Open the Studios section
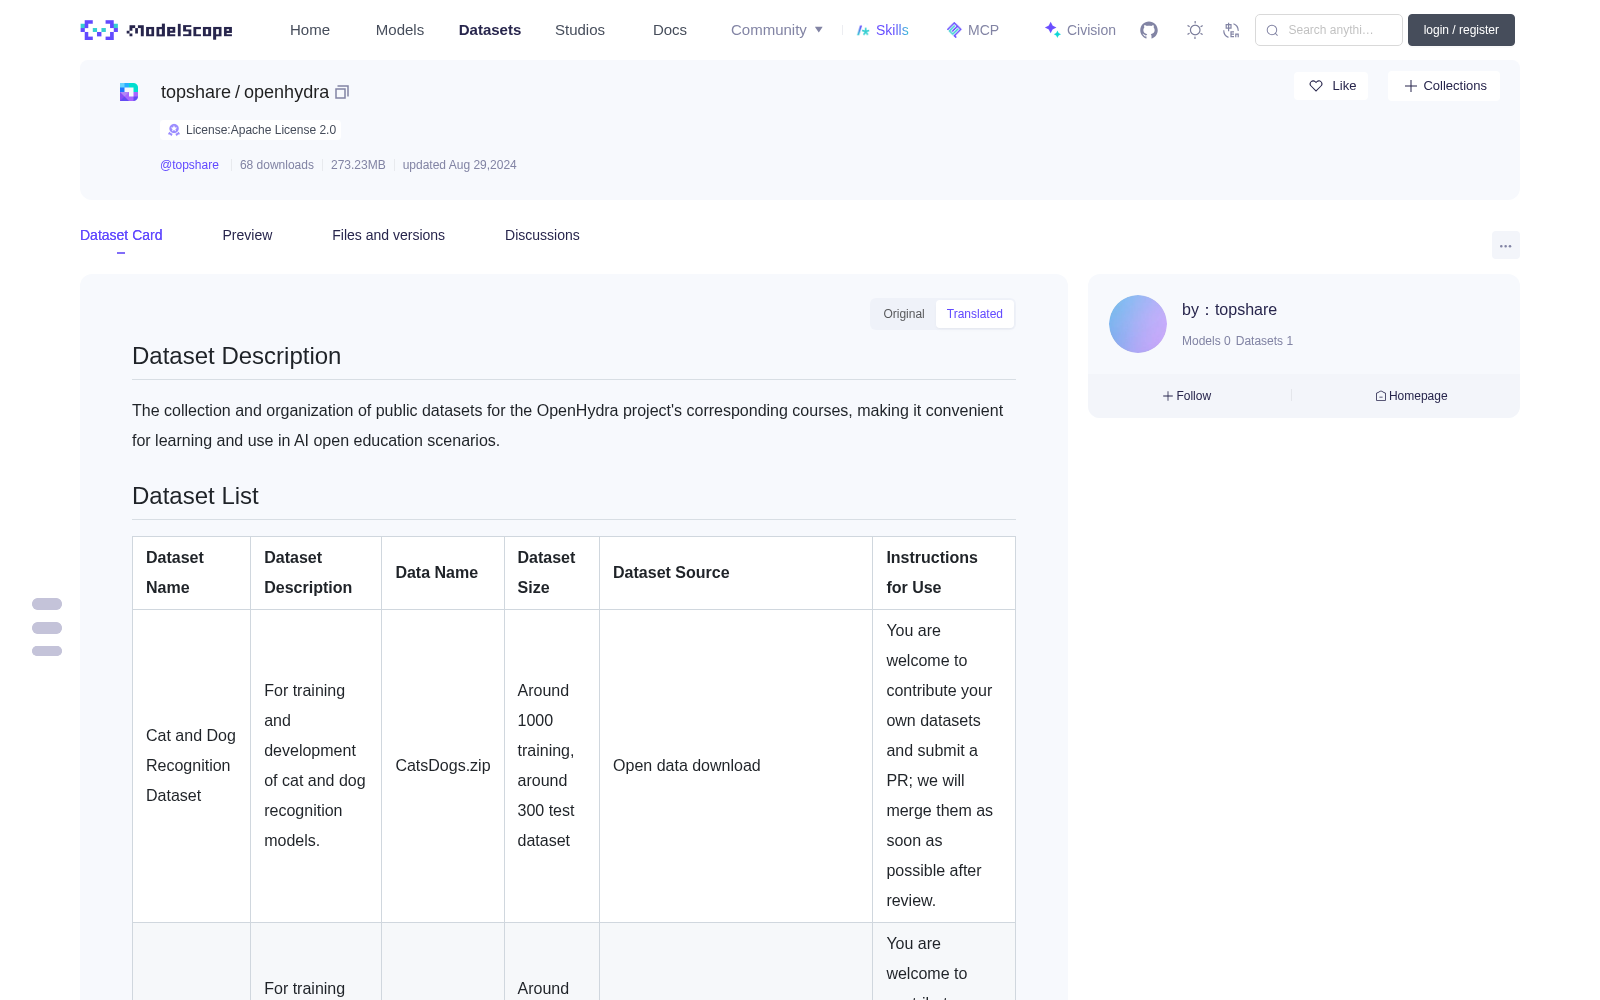 [580, 30]
